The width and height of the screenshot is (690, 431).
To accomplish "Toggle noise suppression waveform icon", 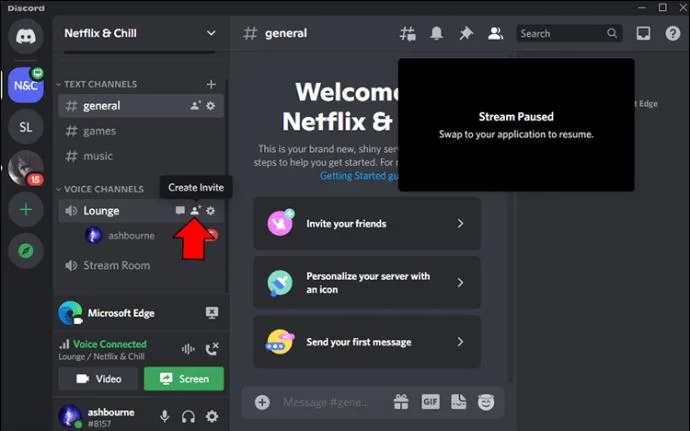I will click(188, 349).
